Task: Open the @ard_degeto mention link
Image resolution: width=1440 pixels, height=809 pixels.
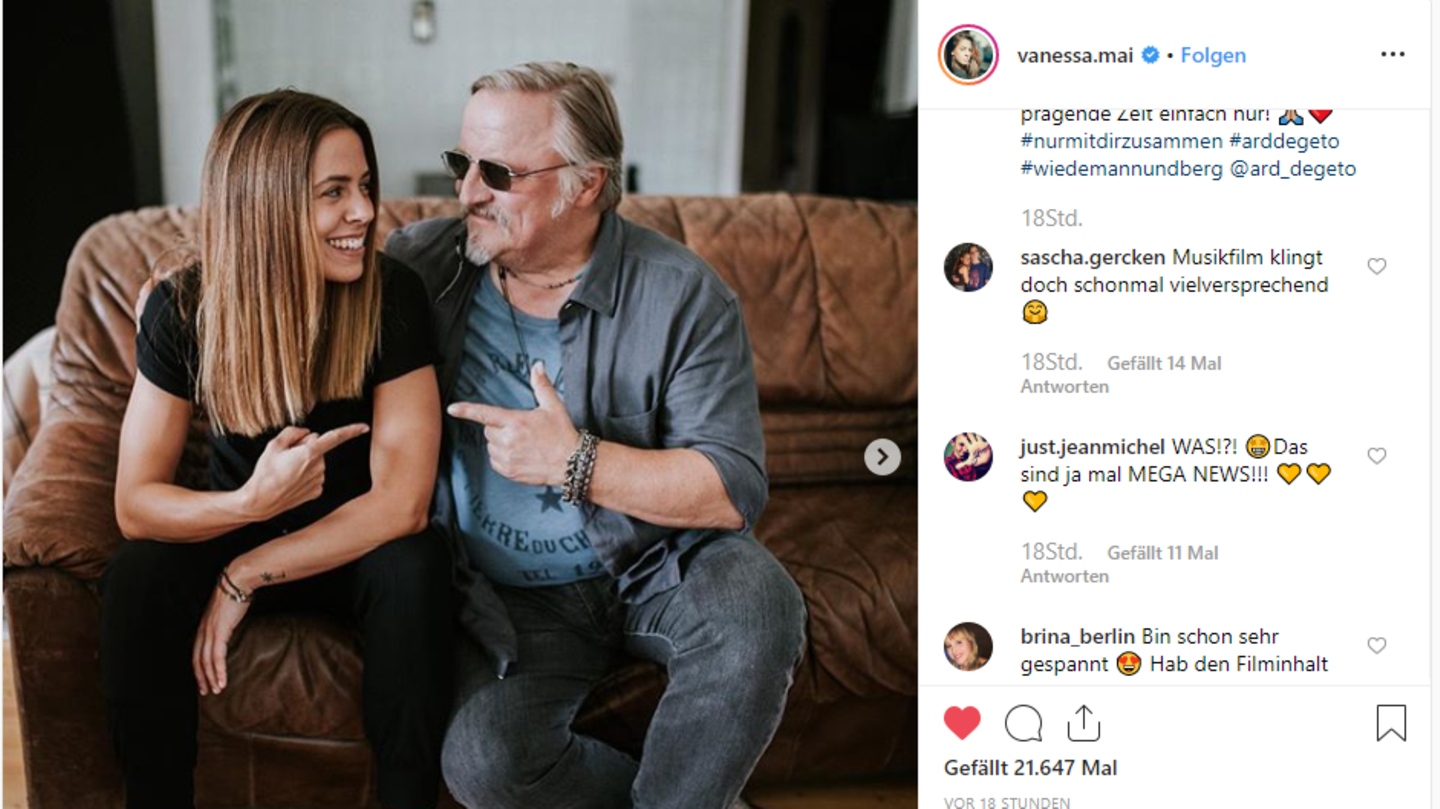Action: tap(1292, 169)
